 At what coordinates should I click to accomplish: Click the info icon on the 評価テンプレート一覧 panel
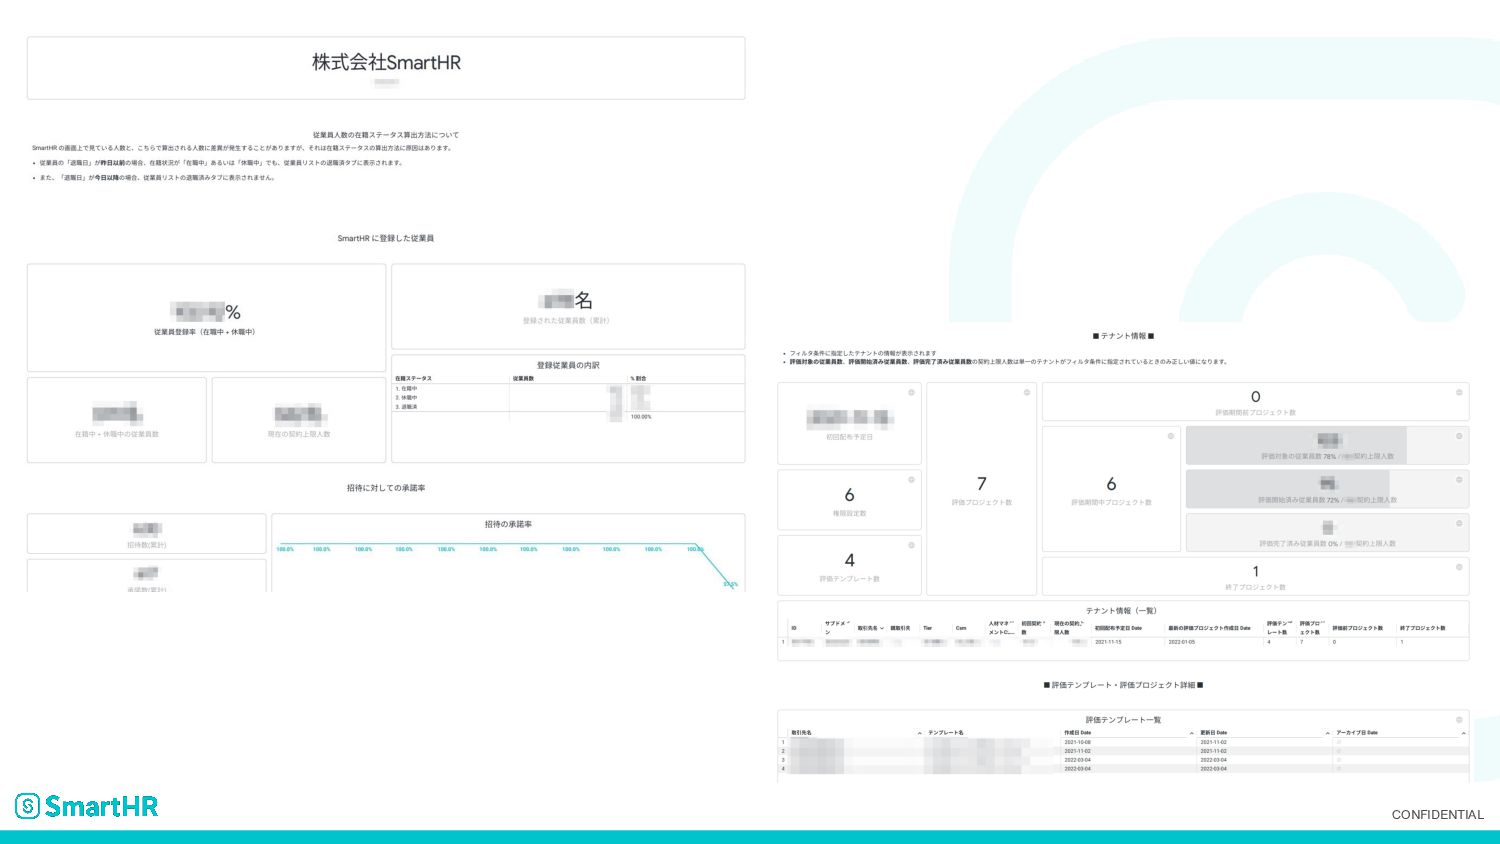[x=1459, y=720]
